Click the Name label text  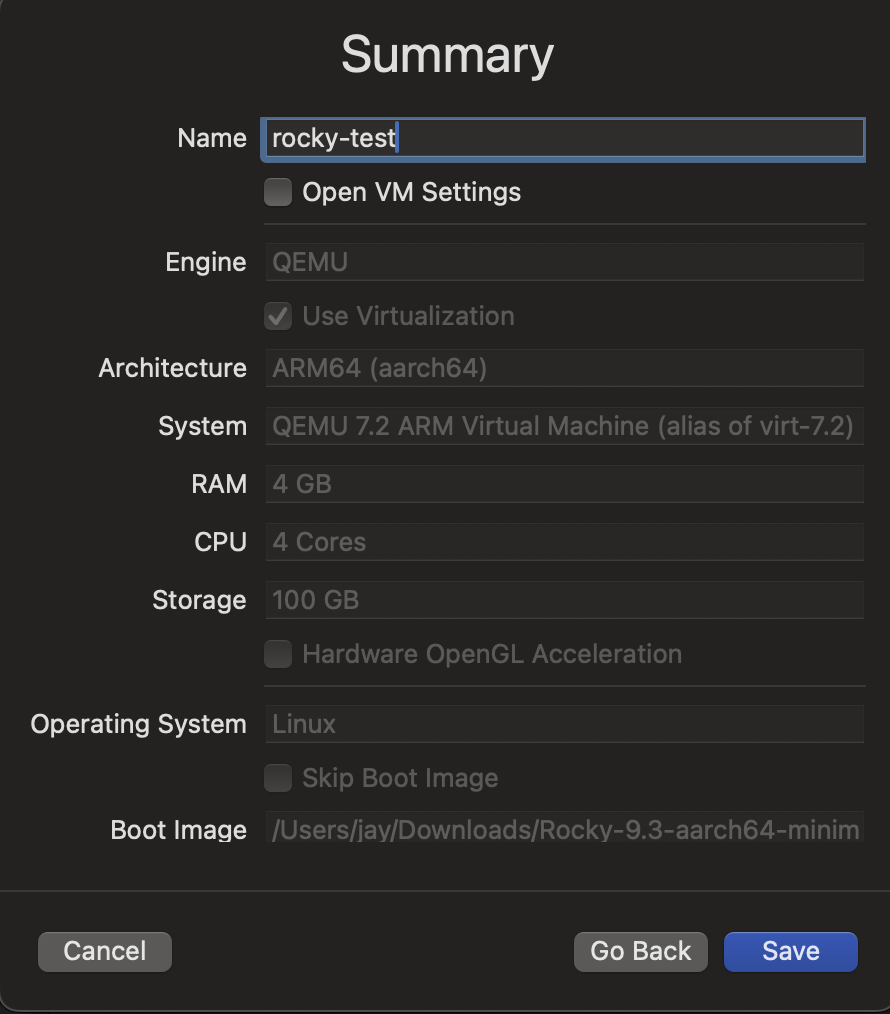tap(211, 139)
